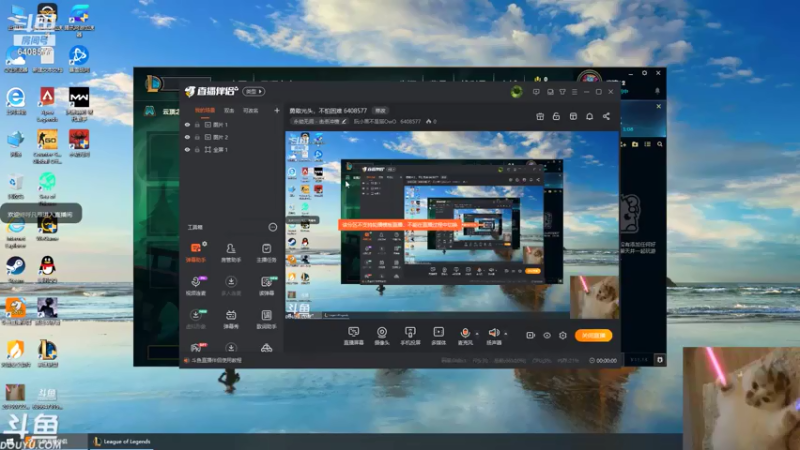Add 手机投屏 phone casting source
This screenshot has height=450, width=800.
tap(410, 336)
